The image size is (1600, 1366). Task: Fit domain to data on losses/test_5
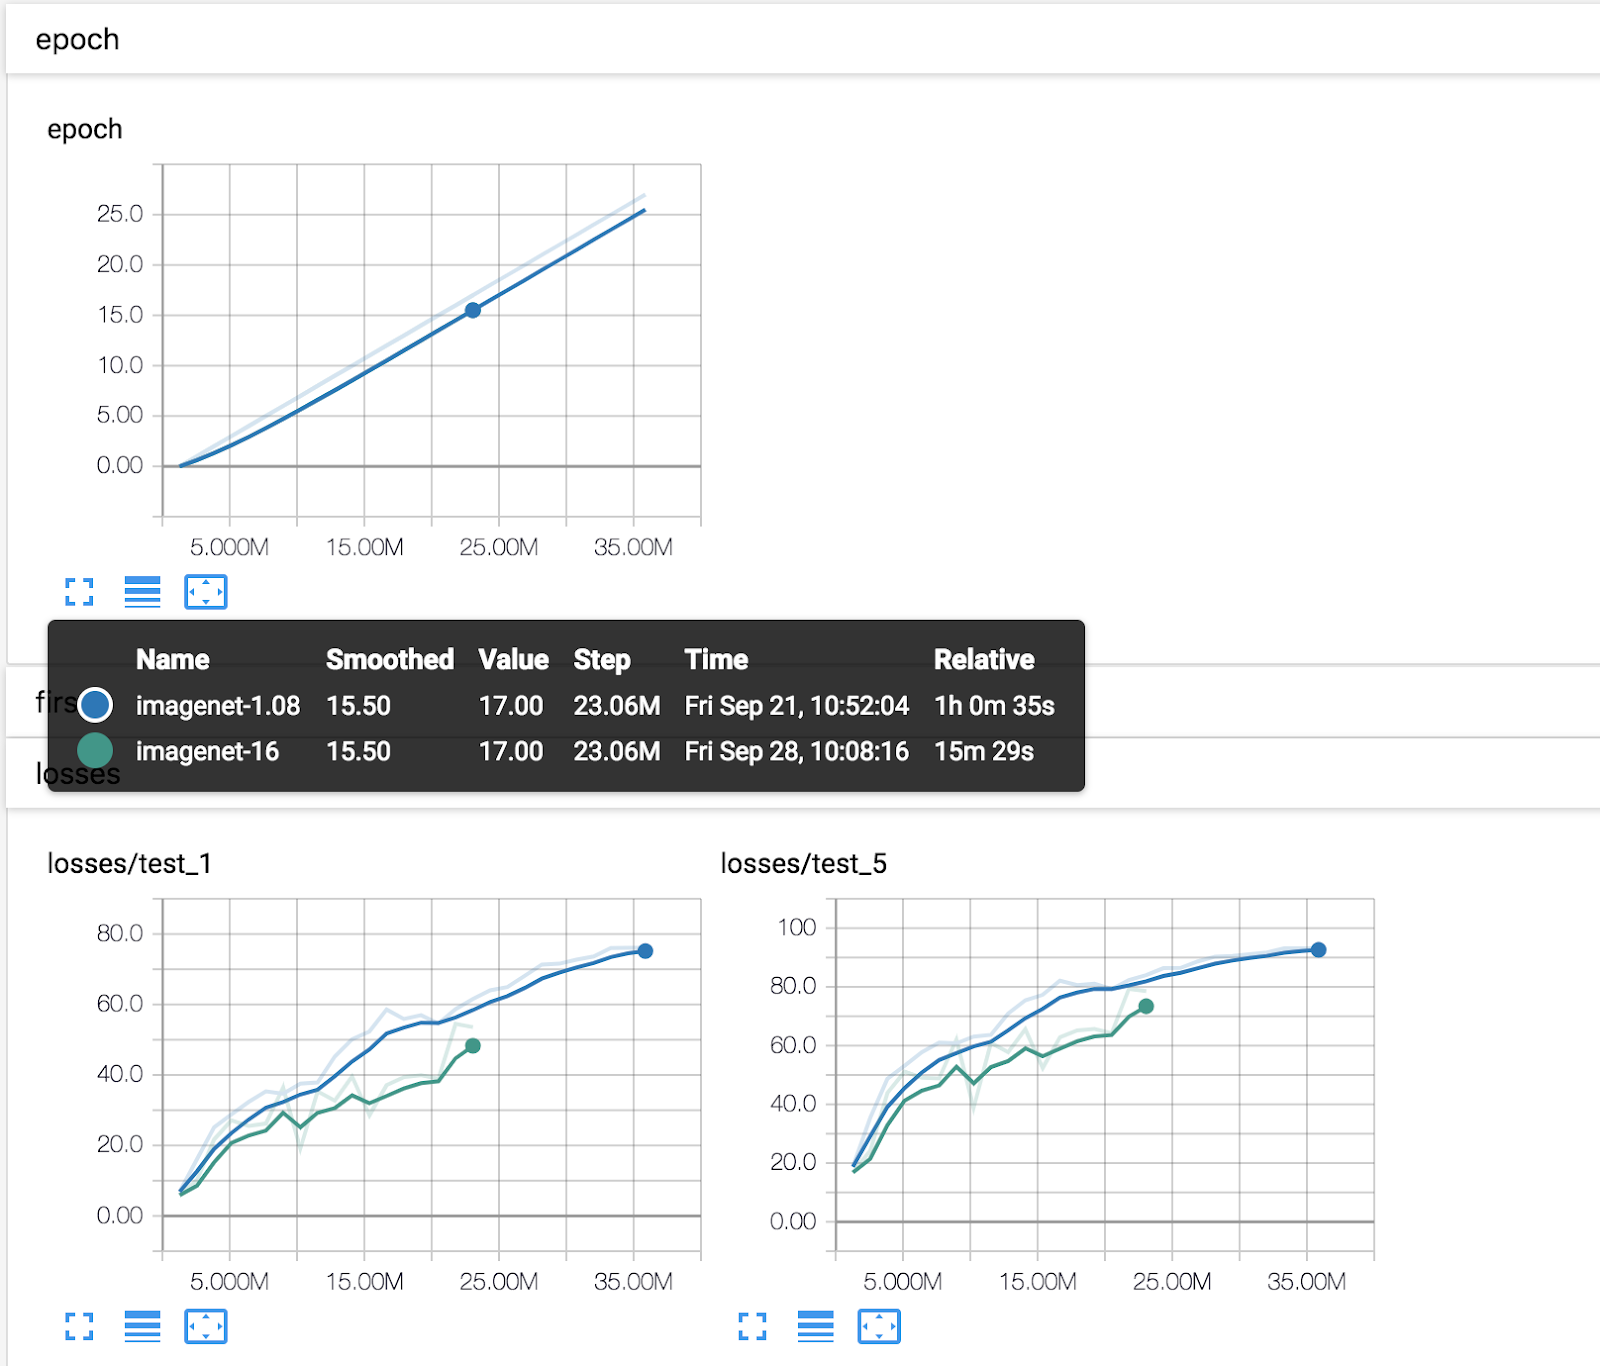pos(879,1327)
